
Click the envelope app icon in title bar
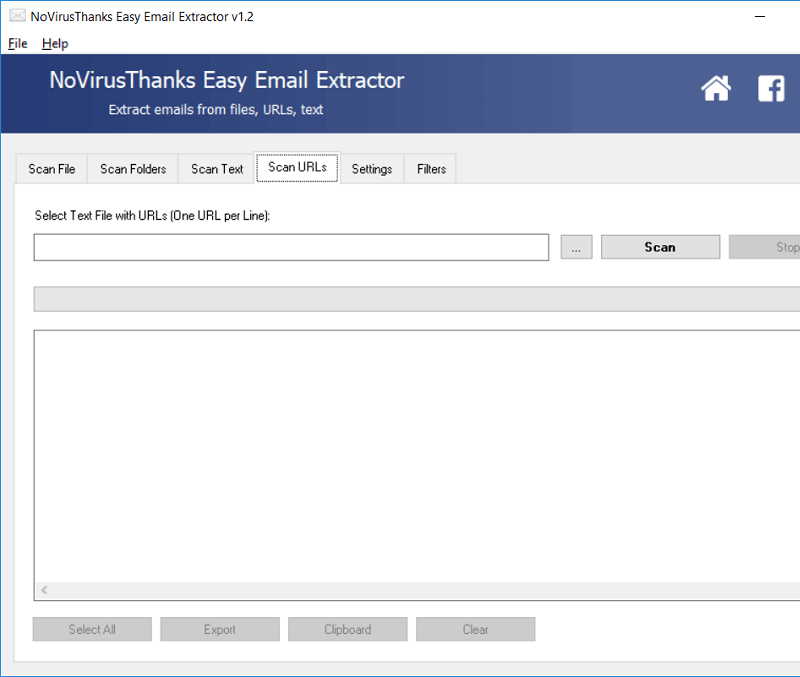(17, 16)
